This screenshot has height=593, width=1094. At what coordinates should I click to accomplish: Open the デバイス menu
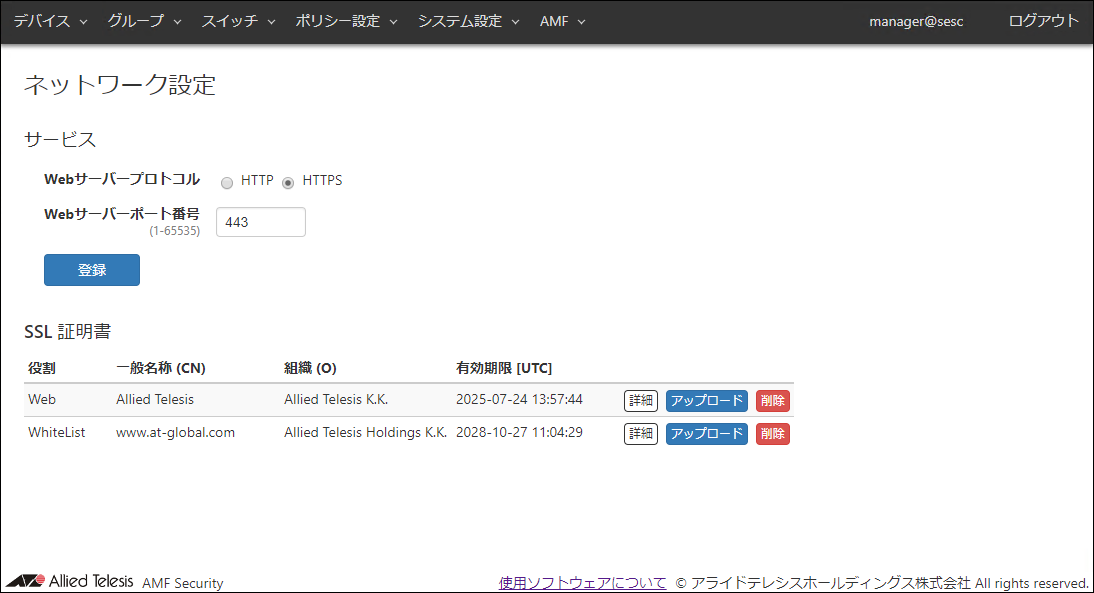pyautogui.click(x=50, y=21)
